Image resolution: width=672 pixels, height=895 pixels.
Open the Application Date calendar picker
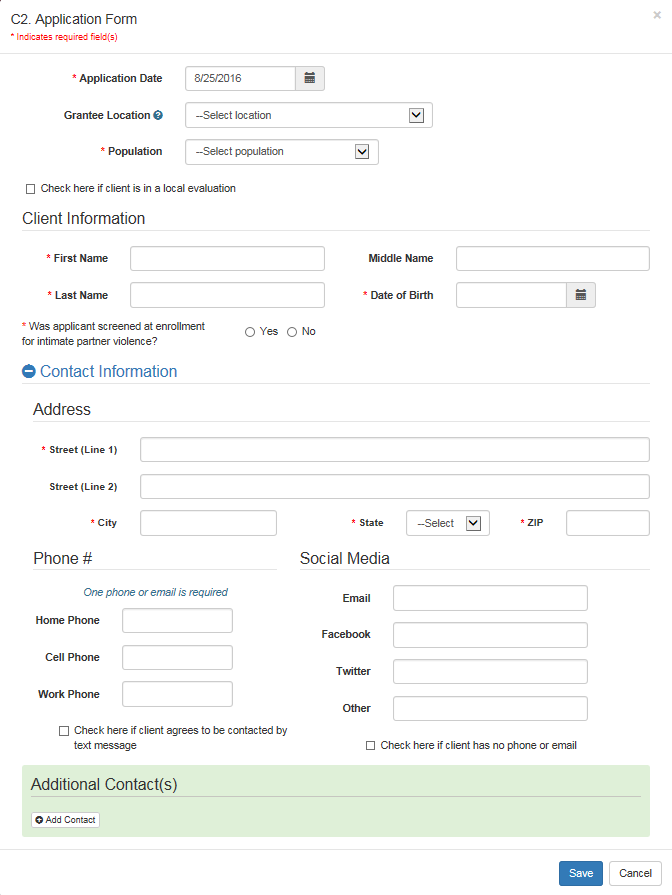[x=310, y=78]
